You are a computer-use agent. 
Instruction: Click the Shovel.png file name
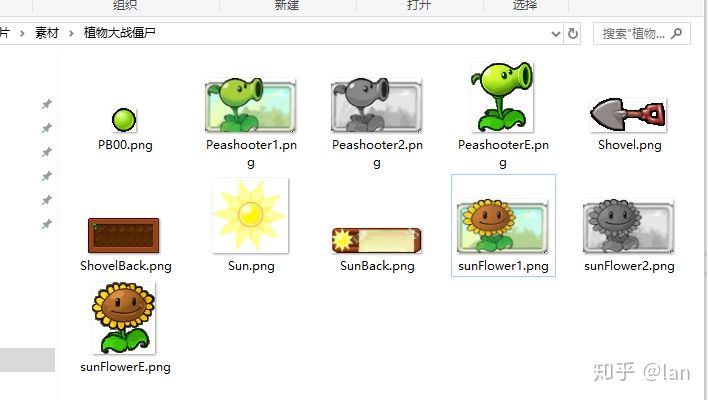pos(629,145)
